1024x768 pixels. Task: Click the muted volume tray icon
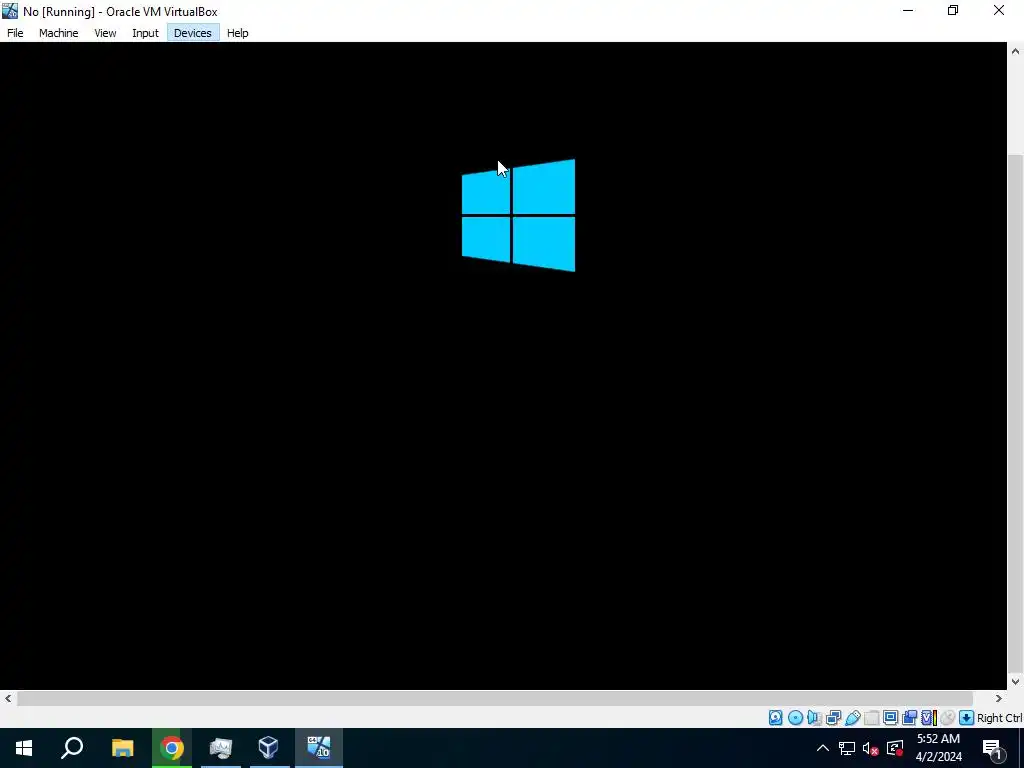(871, 748)
